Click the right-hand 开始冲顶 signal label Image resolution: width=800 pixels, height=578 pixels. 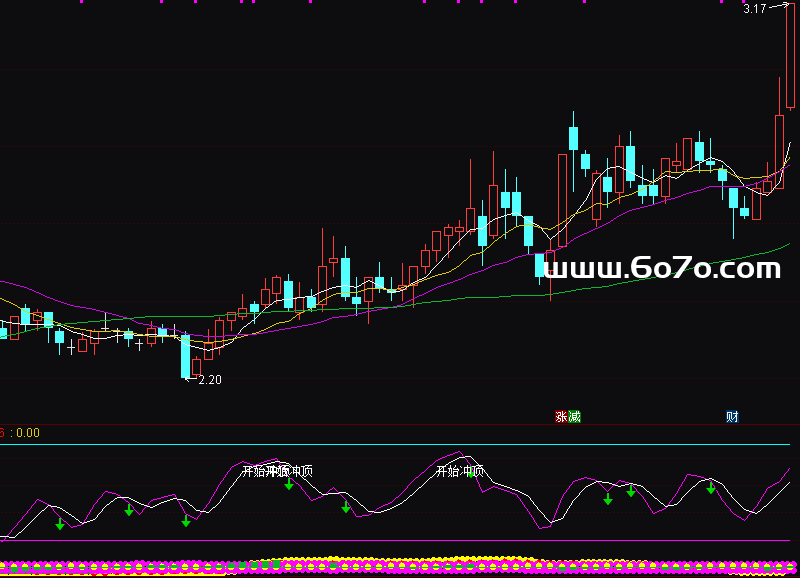[460, 471]
